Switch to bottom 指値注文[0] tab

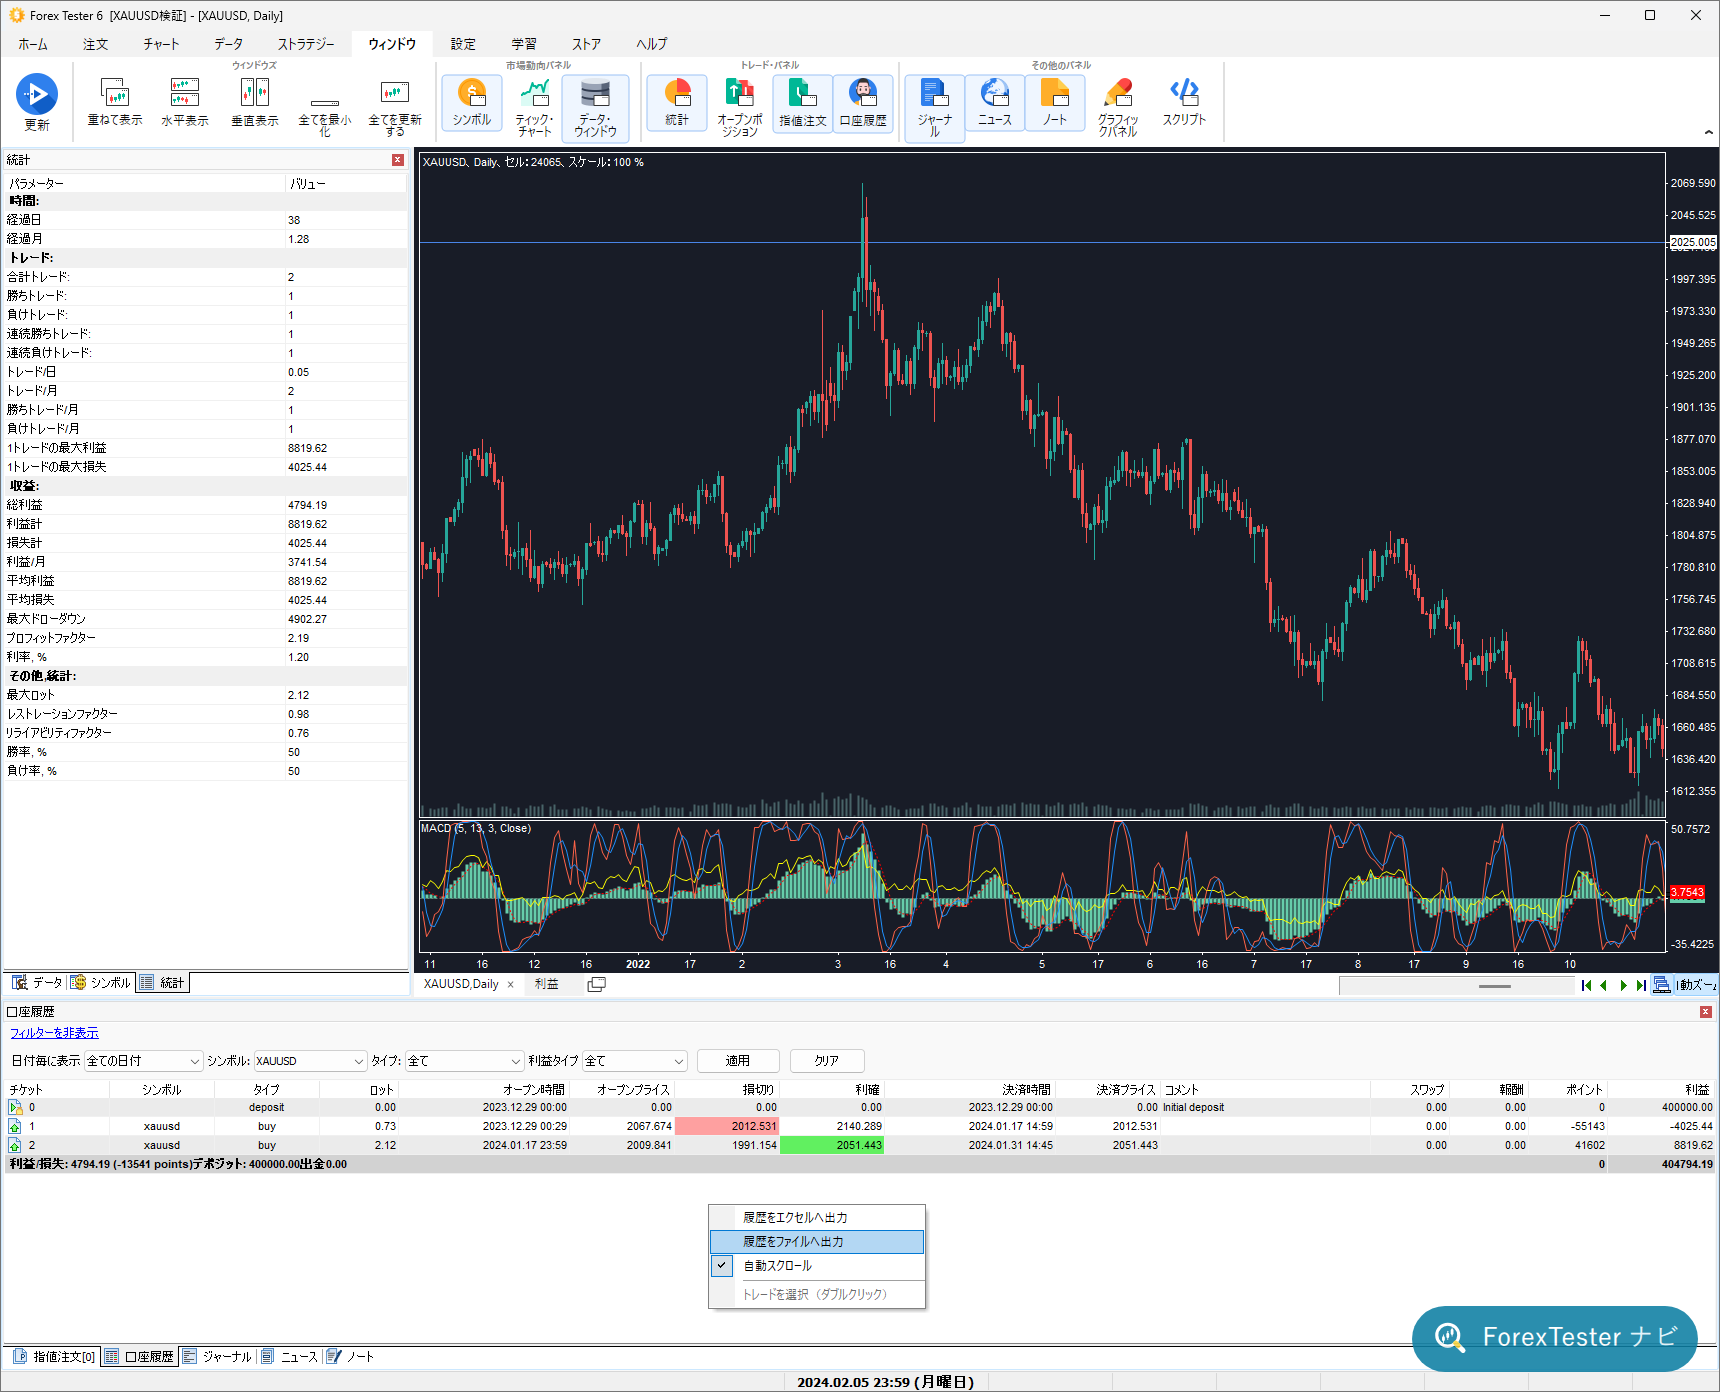(x=54, y=1357)
